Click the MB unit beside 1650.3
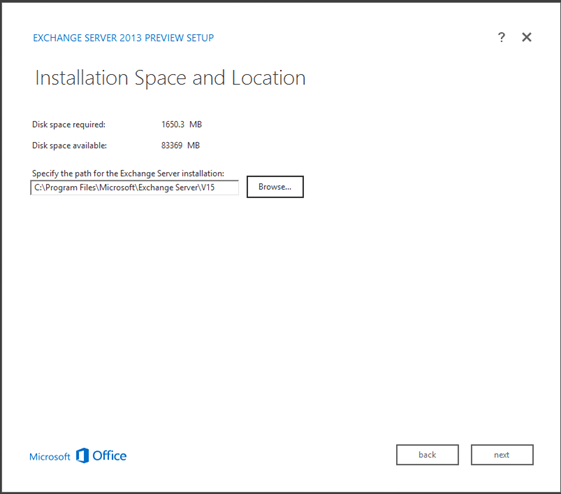The width and height of the screenshot is (561, 494). (x=196, y=124)
